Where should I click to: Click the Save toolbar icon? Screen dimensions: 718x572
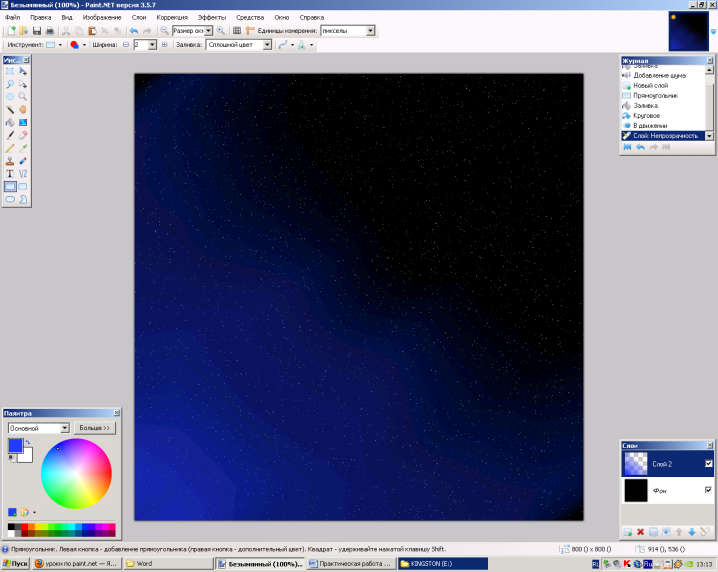click(x=37, y=31)
